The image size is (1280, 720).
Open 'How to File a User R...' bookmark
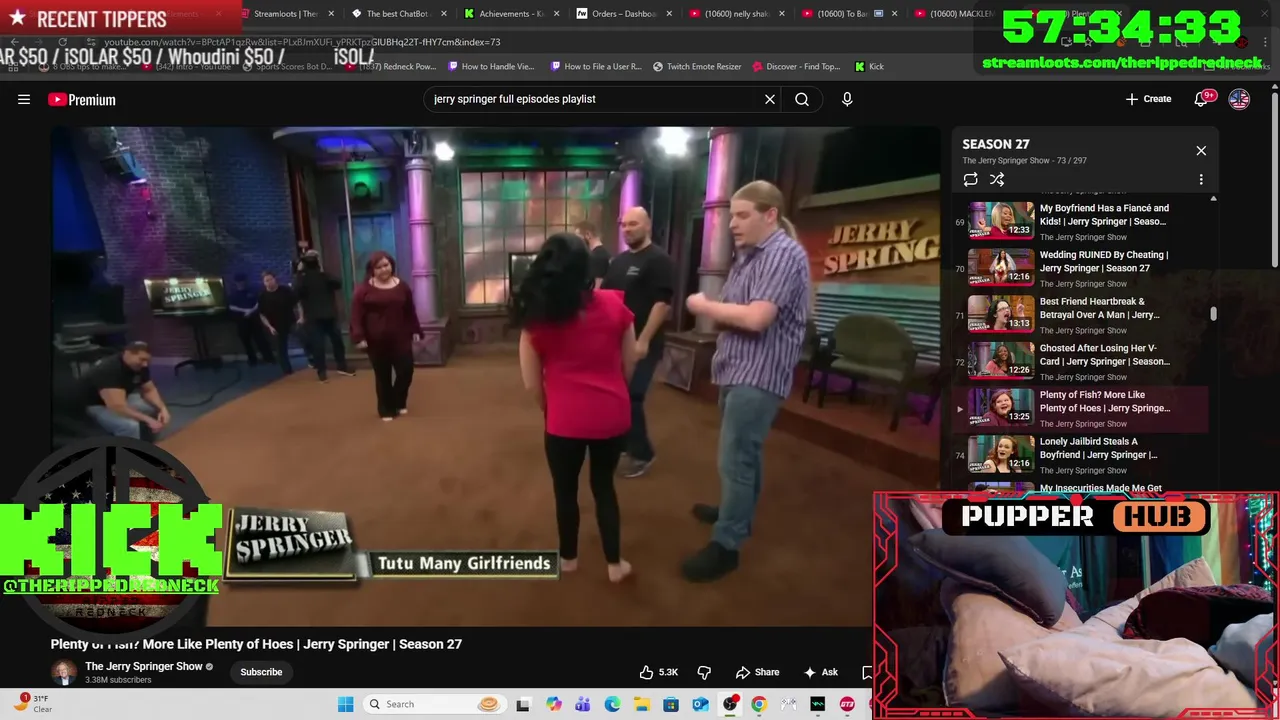(x=596, y=66)
